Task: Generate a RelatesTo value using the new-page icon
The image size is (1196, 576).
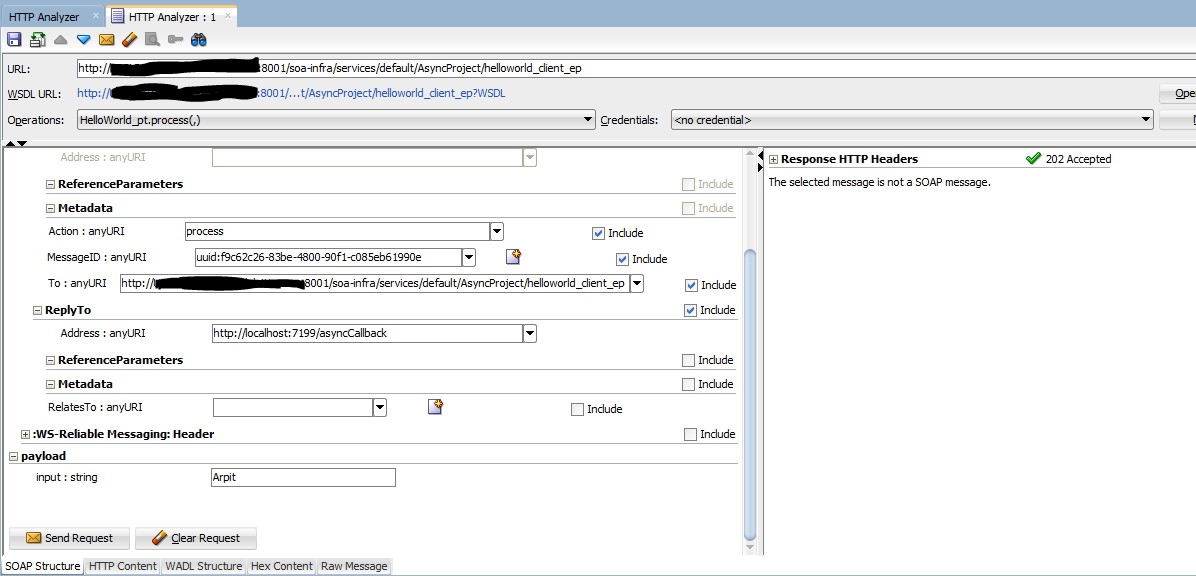Action: (435, 407)
